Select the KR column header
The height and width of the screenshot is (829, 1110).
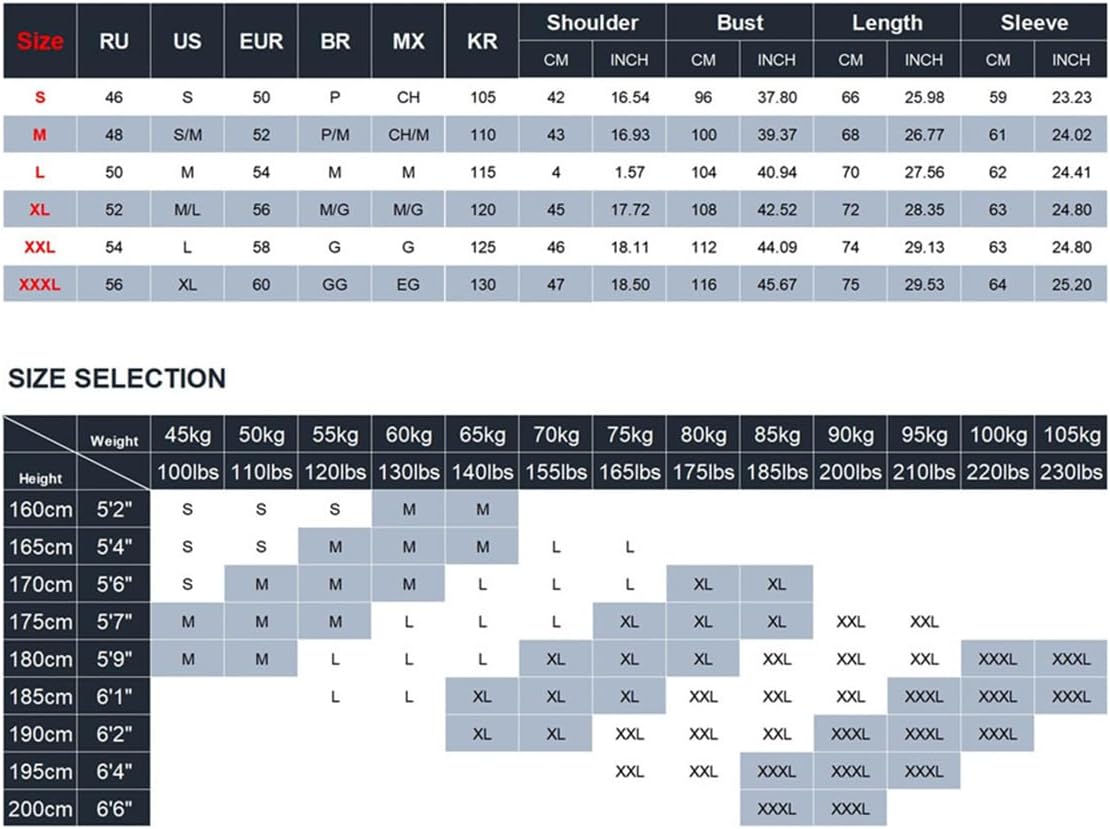coord(483,41)
